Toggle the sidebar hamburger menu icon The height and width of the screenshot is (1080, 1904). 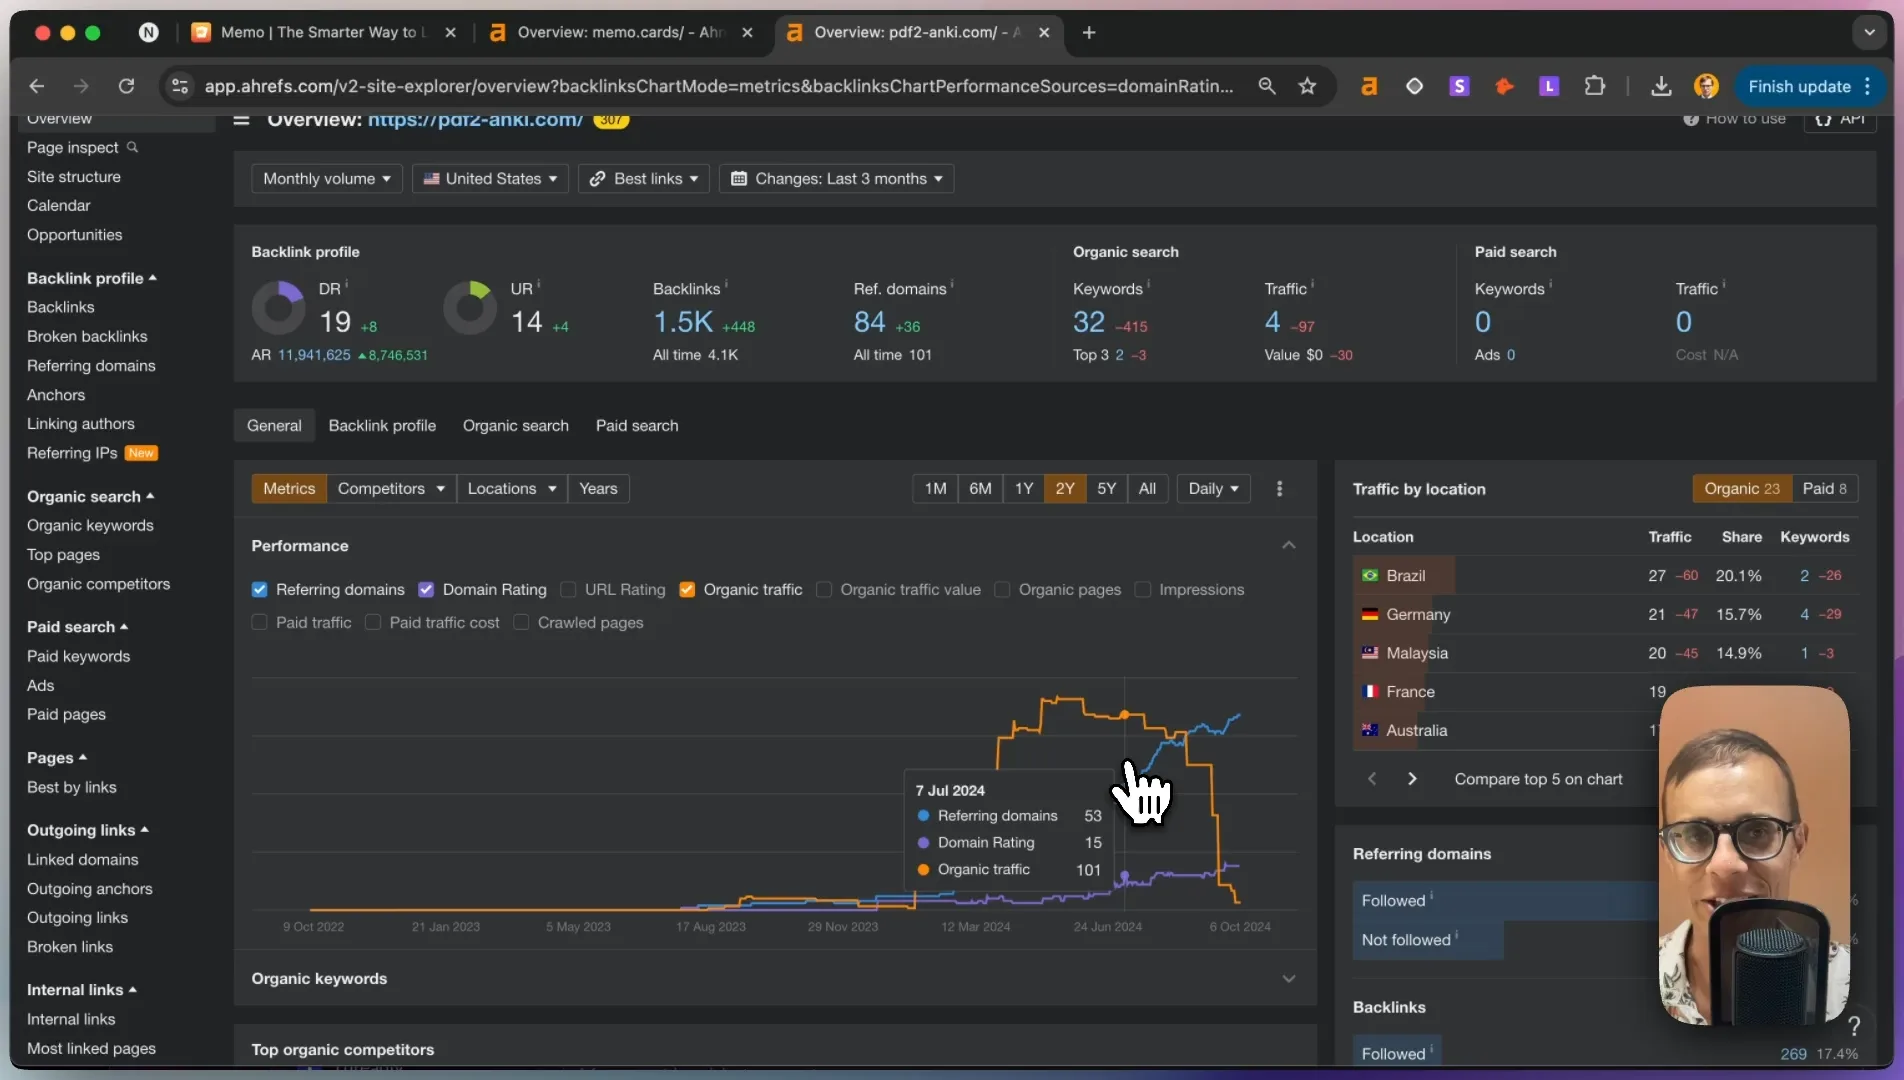[x=241, y=120]
